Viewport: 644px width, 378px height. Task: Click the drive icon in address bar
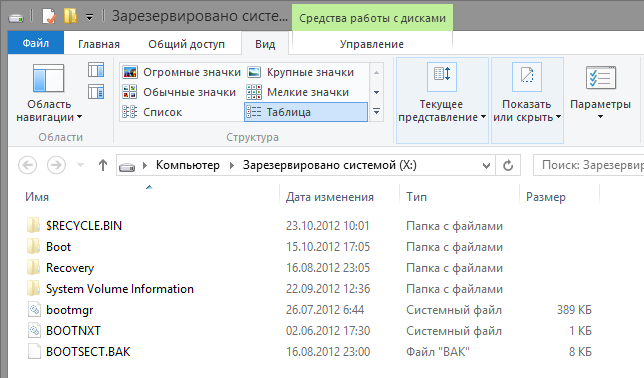tap(127, 166)
